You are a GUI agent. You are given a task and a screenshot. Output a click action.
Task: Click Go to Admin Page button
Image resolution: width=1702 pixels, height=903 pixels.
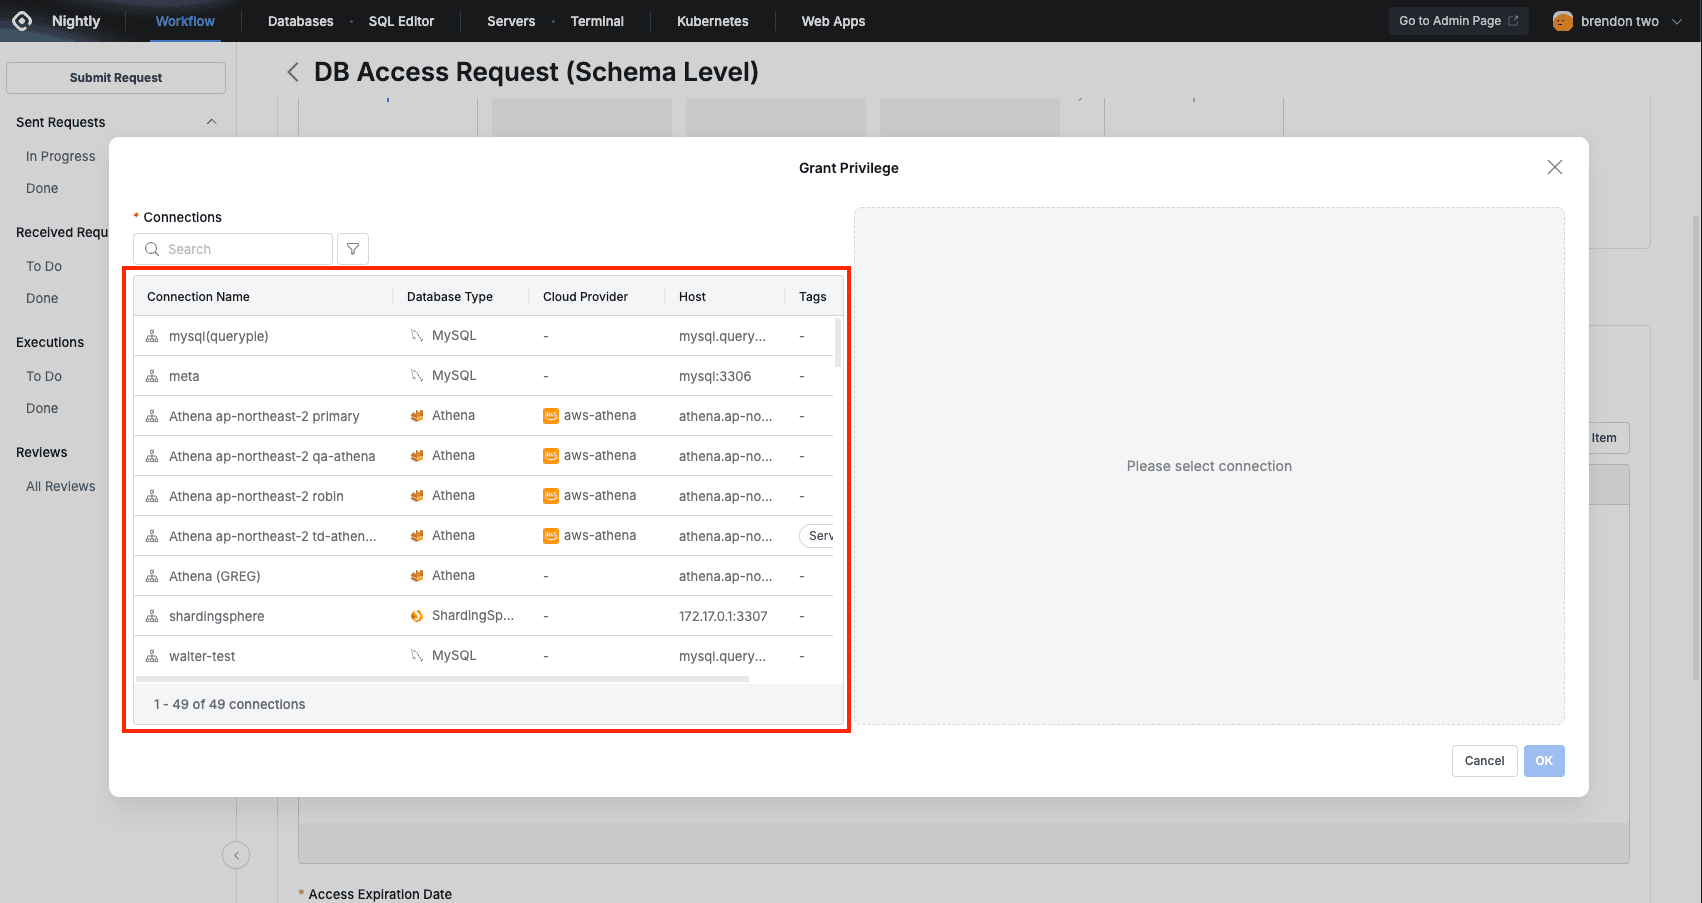pos(1458,21)
